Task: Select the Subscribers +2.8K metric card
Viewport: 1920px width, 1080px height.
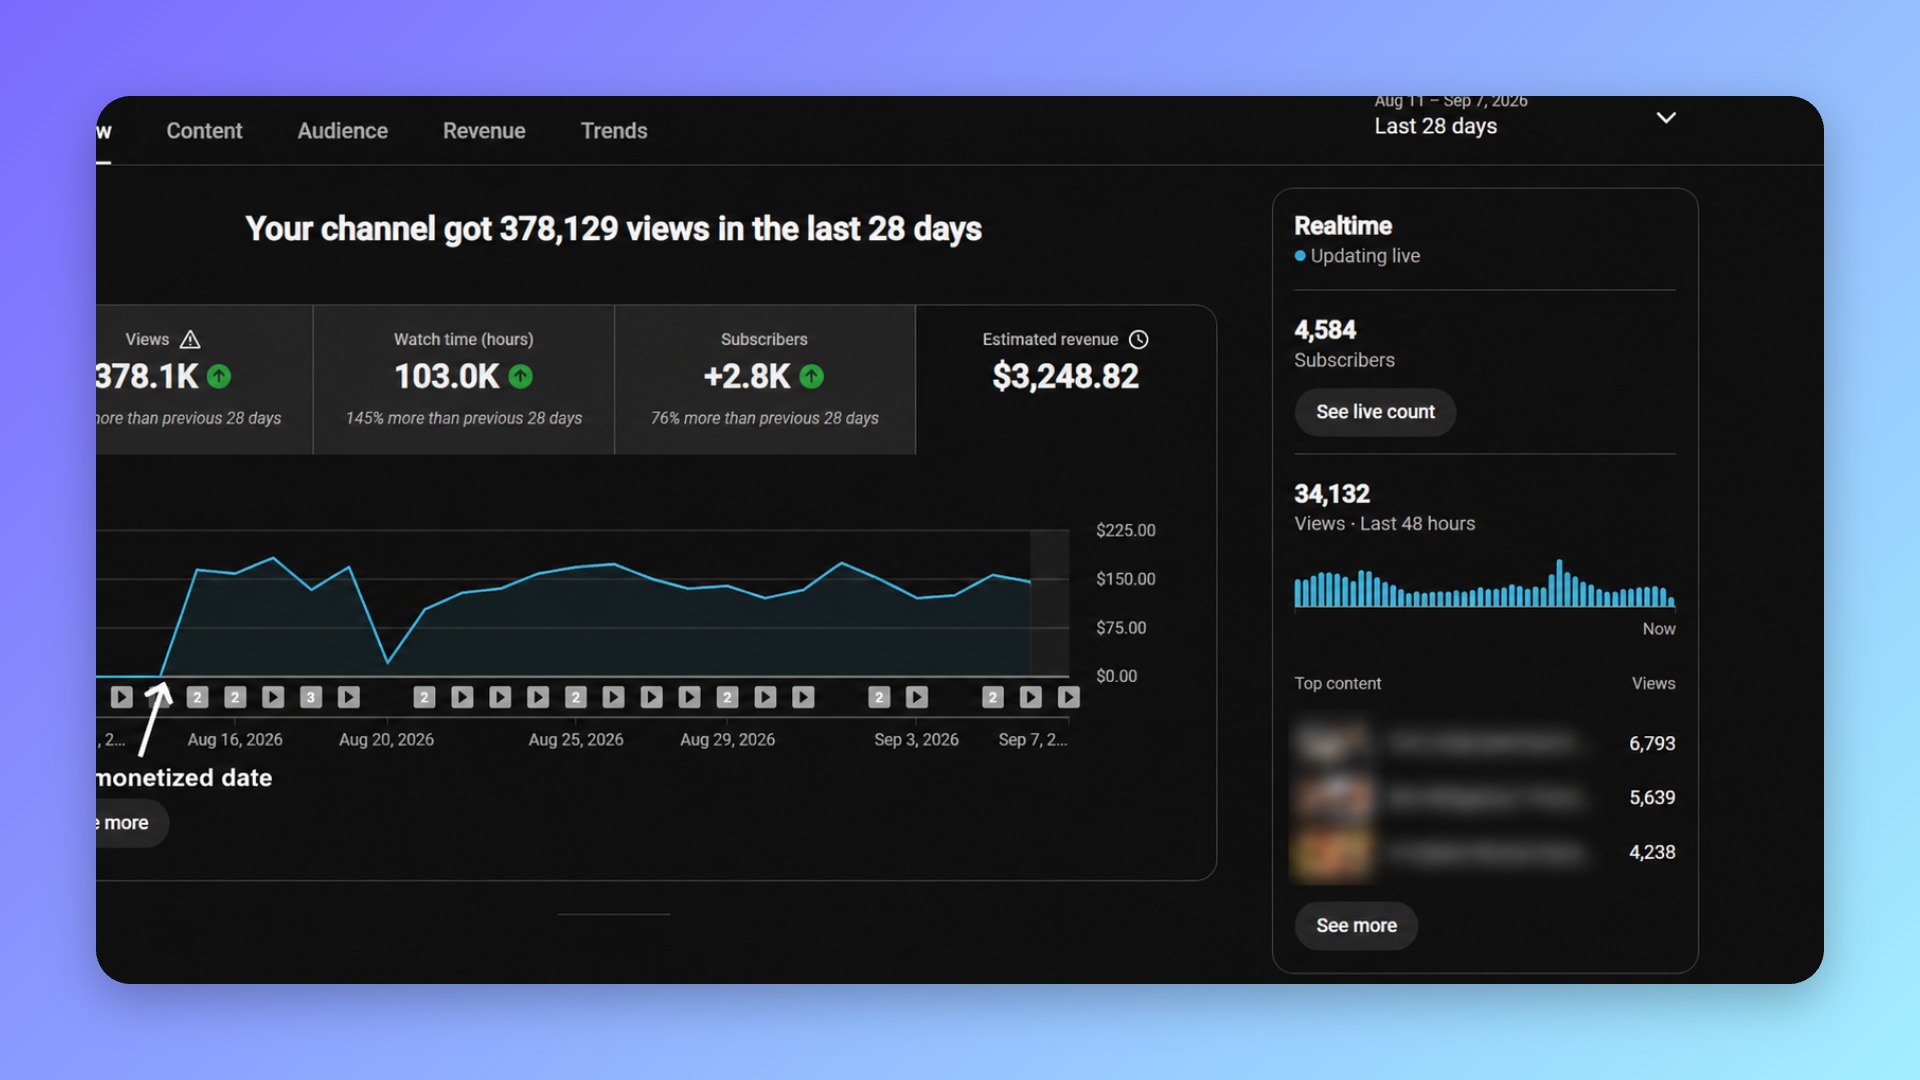Action: (x=765, y=380)
